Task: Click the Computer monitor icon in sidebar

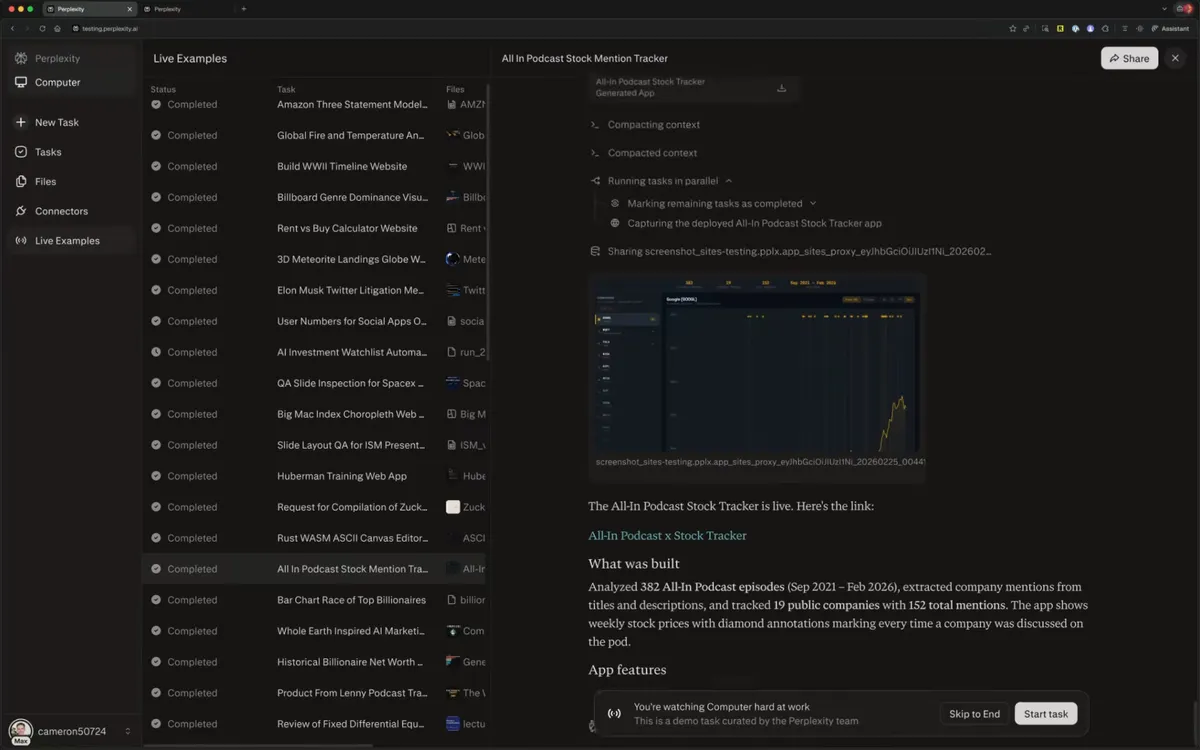Action: click(x=21, y=82)
